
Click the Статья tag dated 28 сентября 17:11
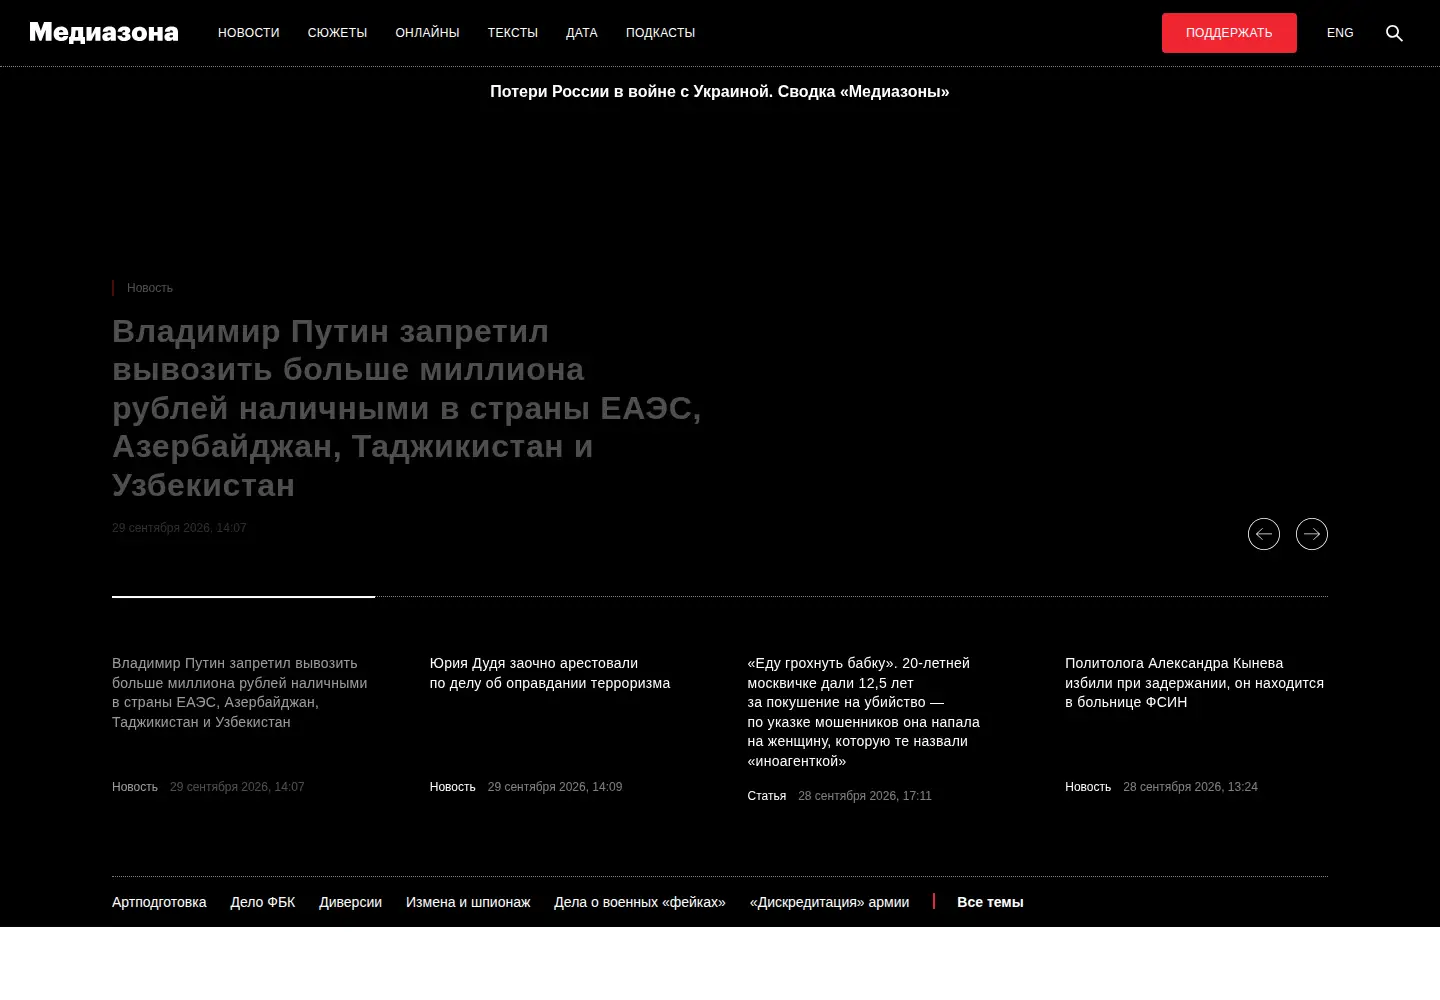pyautogui.click(x=767, y=796)
